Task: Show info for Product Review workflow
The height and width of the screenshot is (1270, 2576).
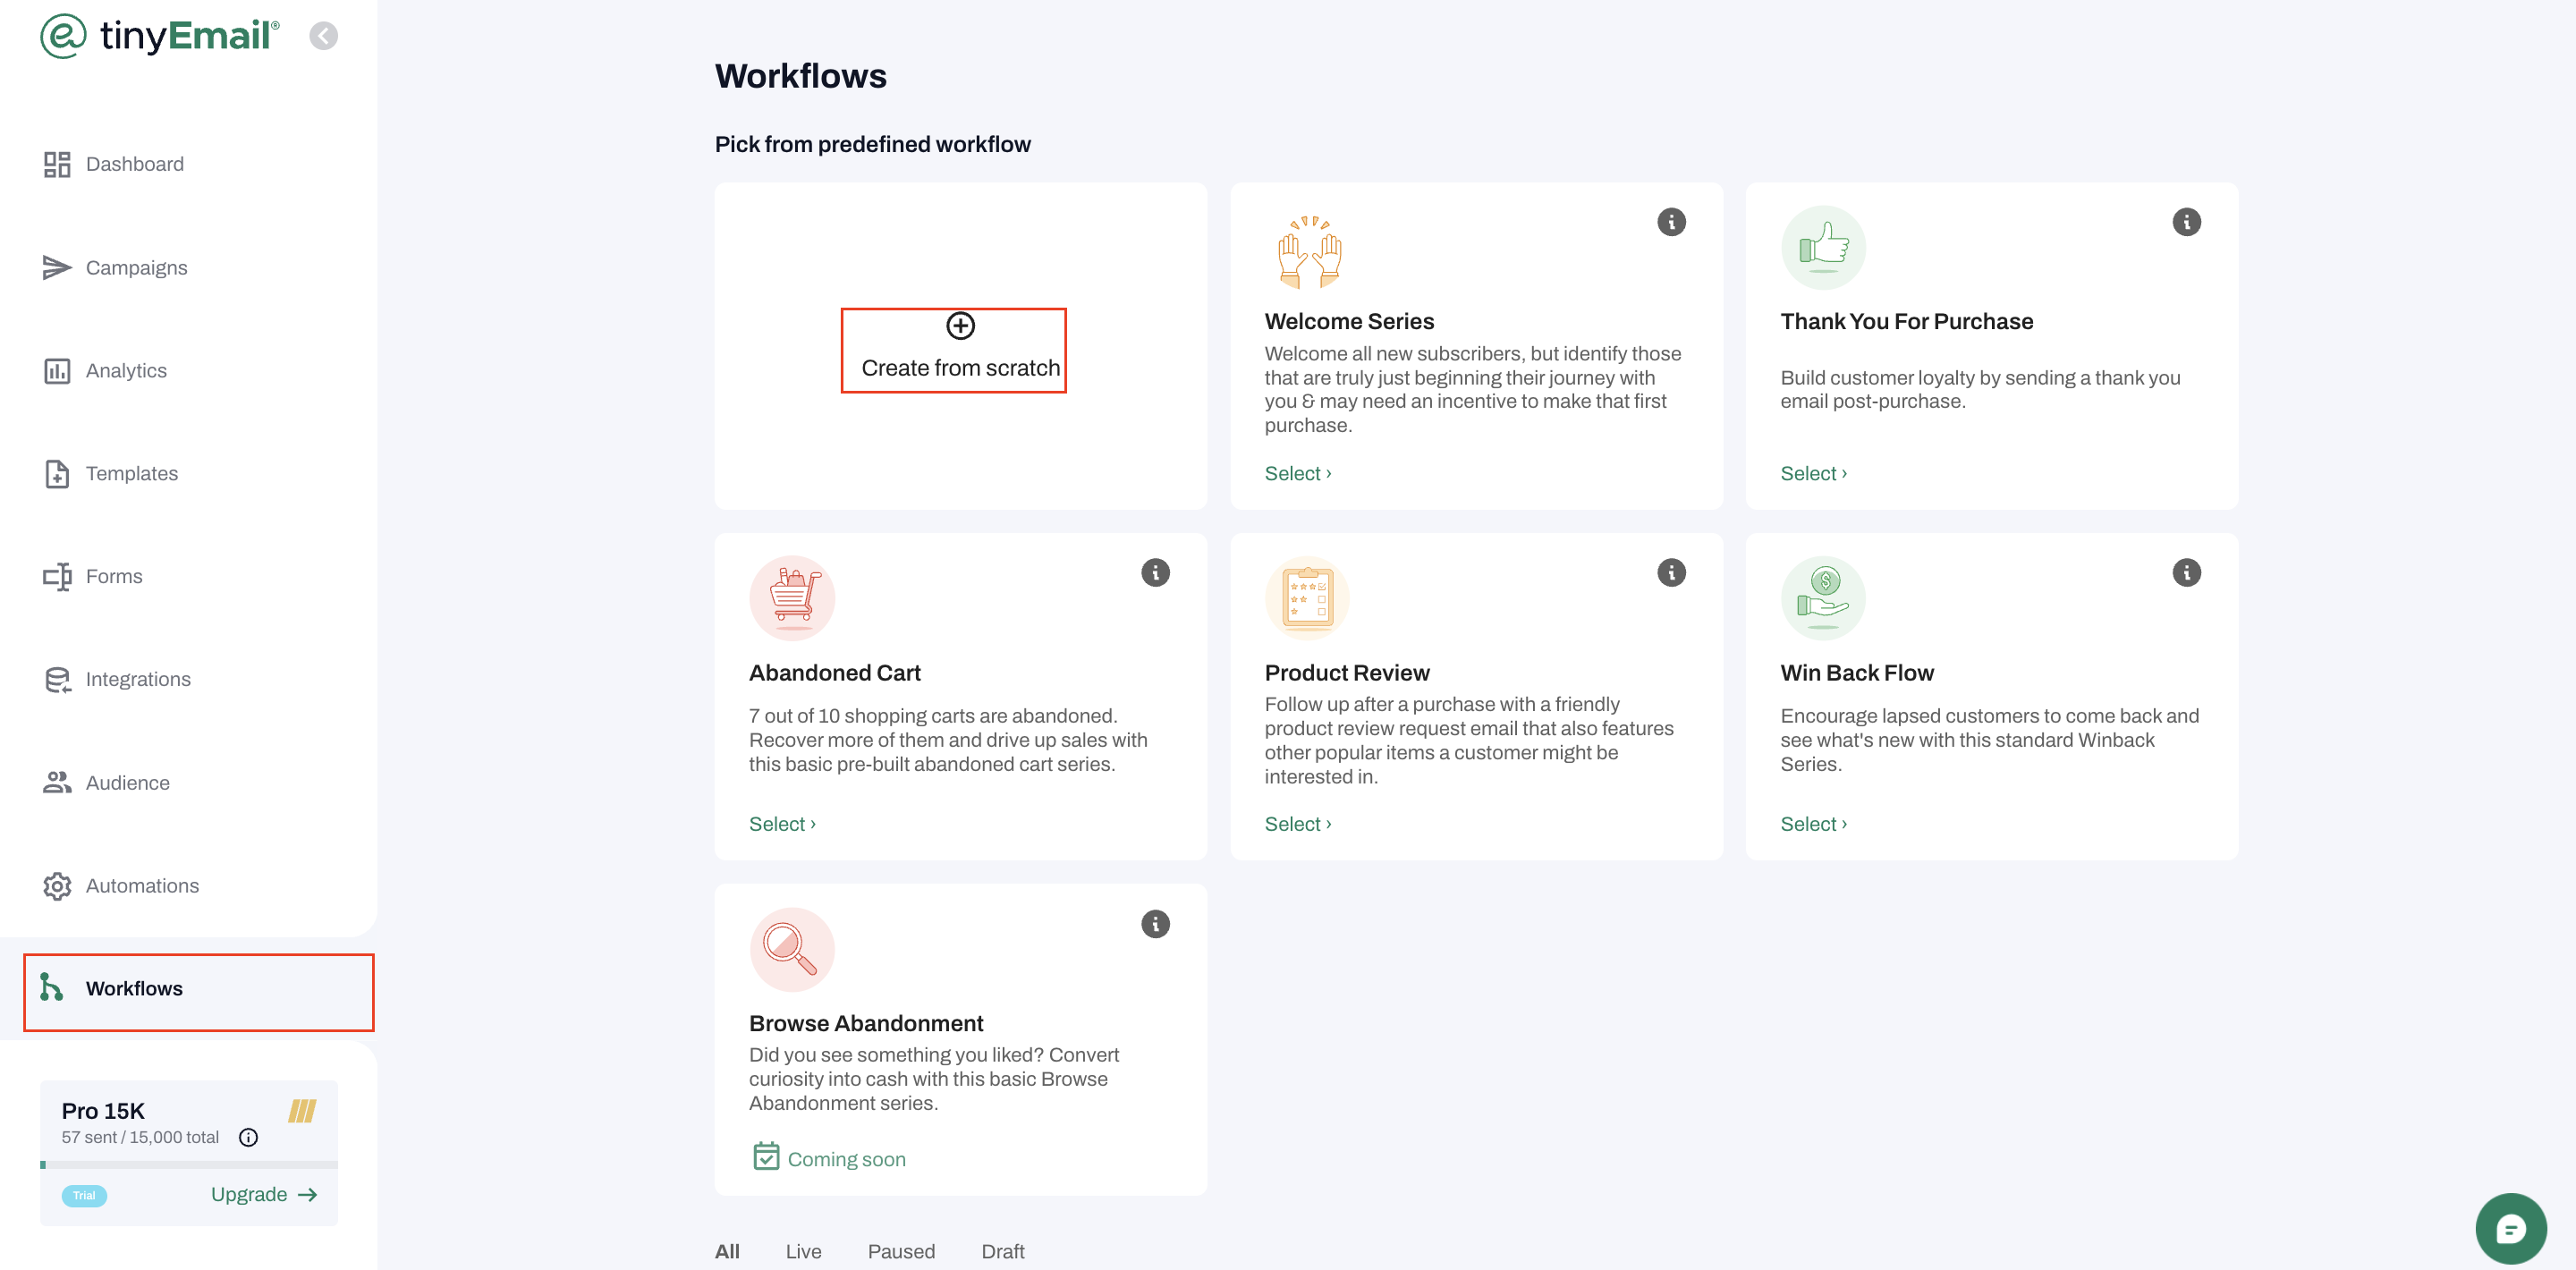Action: 1671,573
